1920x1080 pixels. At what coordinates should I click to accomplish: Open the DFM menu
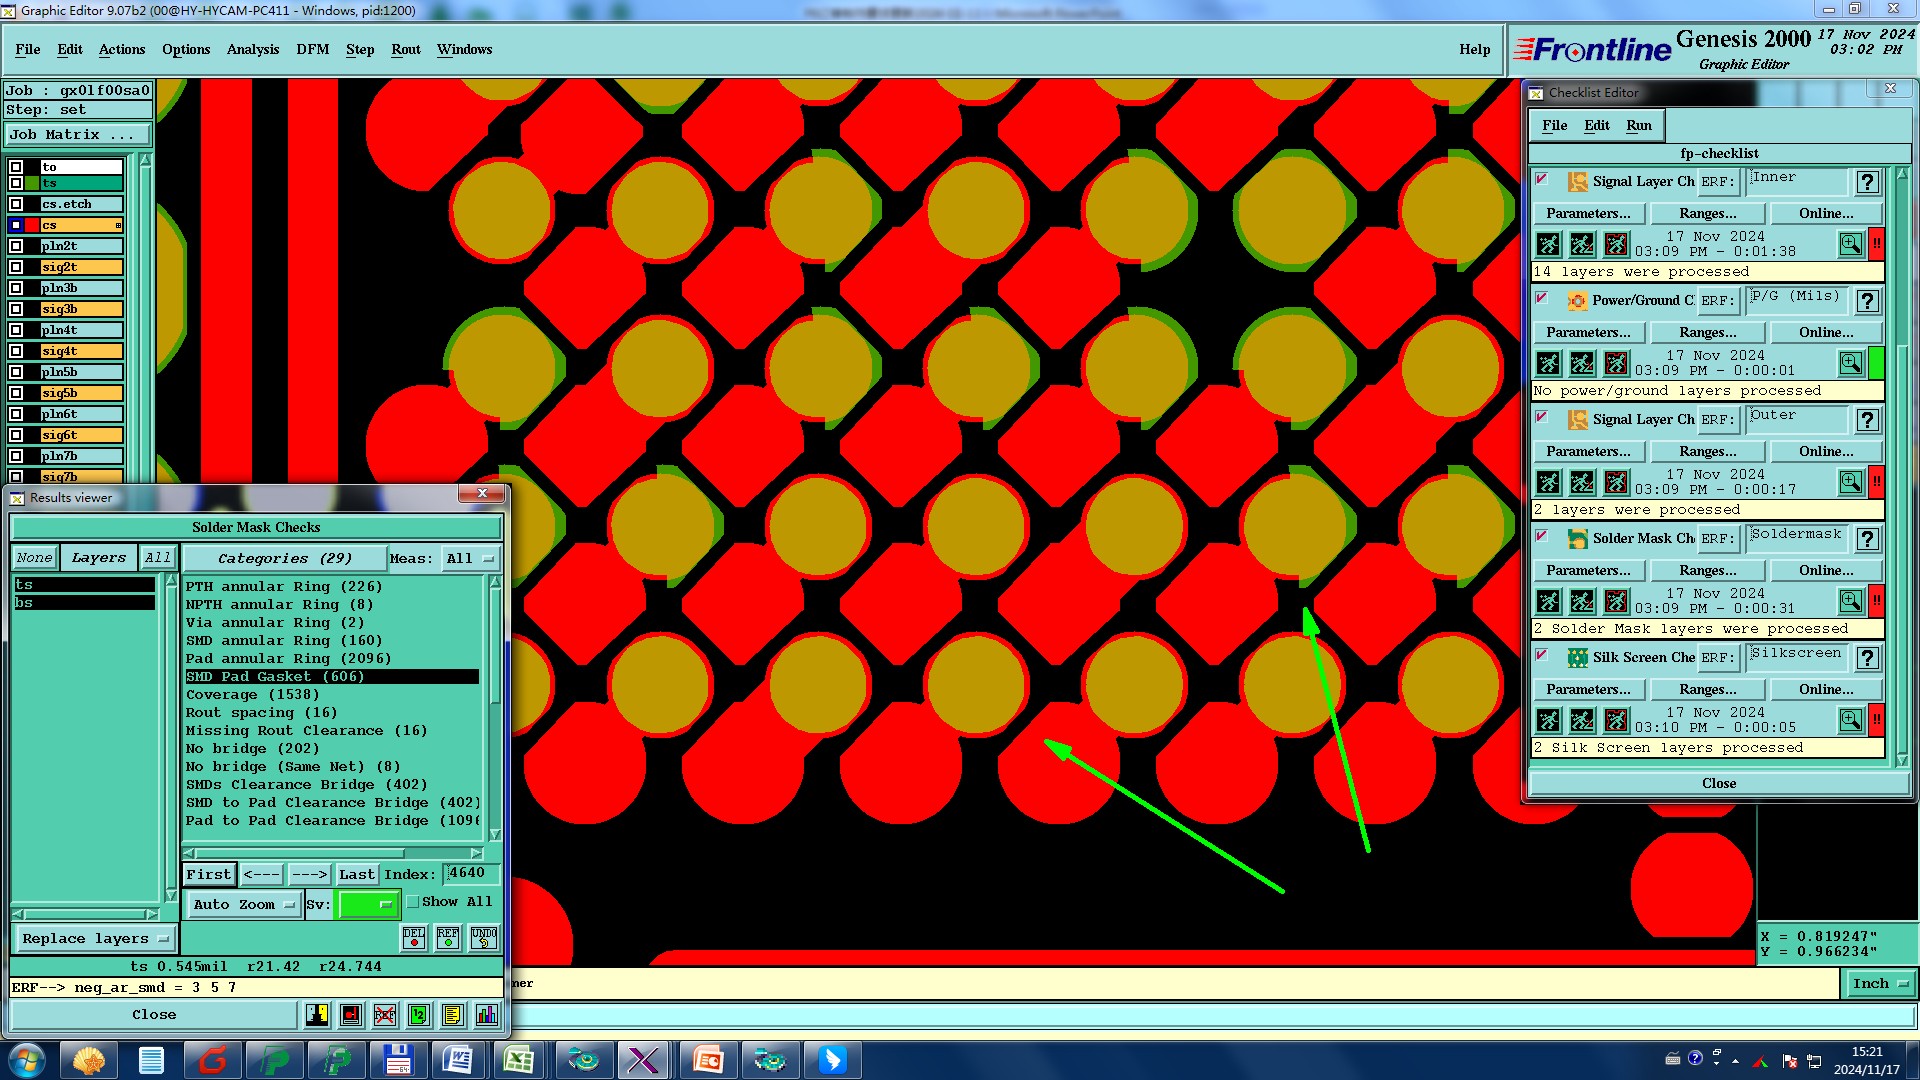pyautogui.click(x=312, y=49)
